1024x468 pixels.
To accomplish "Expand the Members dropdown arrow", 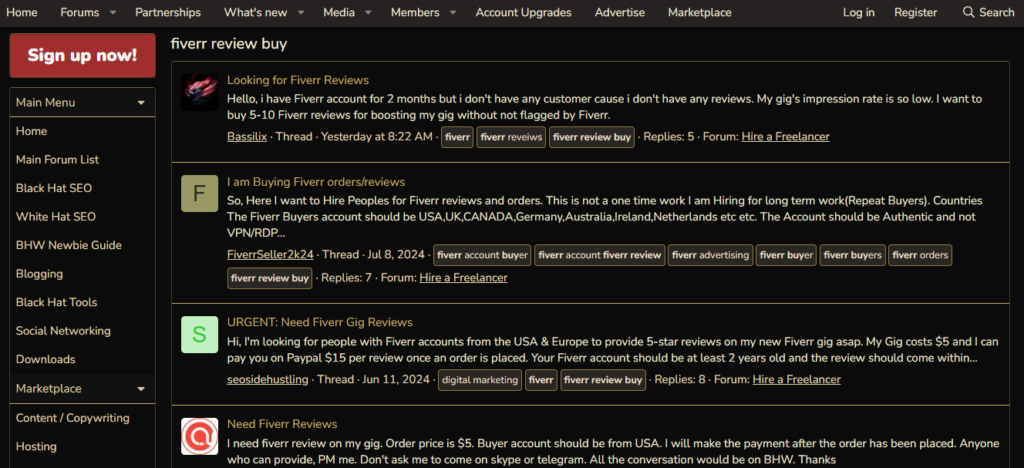I will 453,12.
